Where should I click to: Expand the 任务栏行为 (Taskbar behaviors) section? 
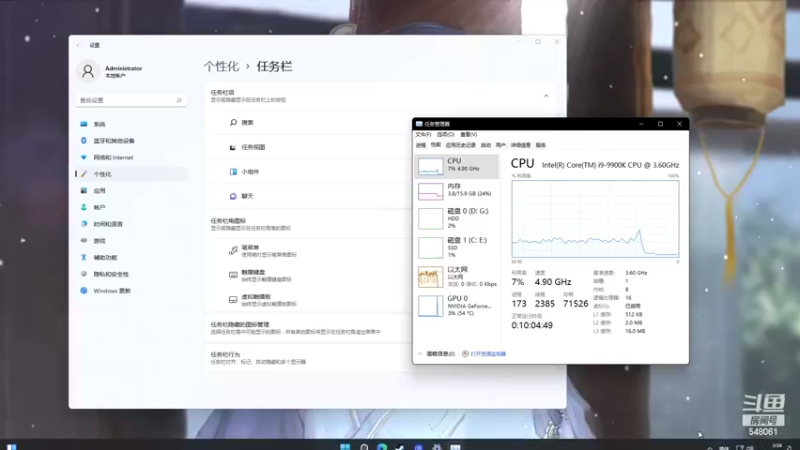pyautogui.click(x=309, y=358)
